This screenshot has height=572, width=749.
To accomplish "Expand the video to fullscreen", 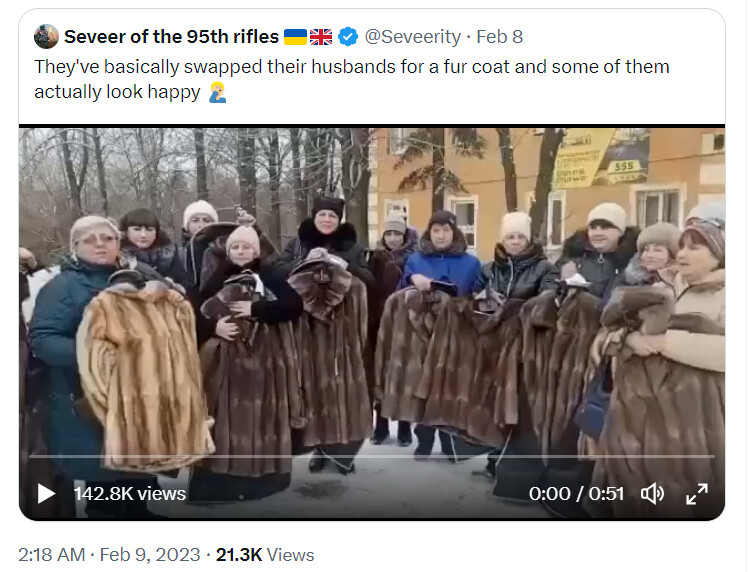I will (696, 494).
